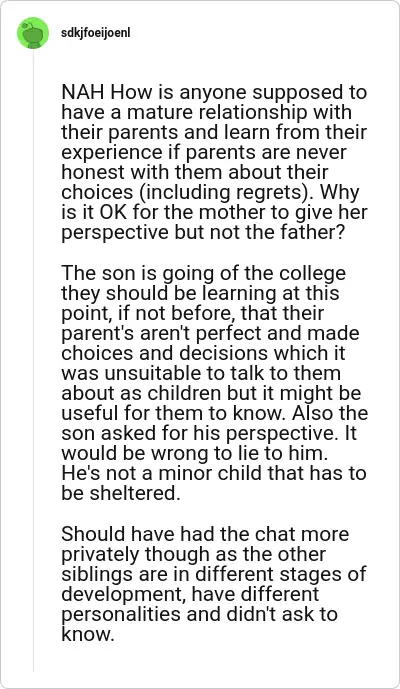Click the line 'experience if parents are never'
This screenshot has height=689, width=400.
point(204,152)
